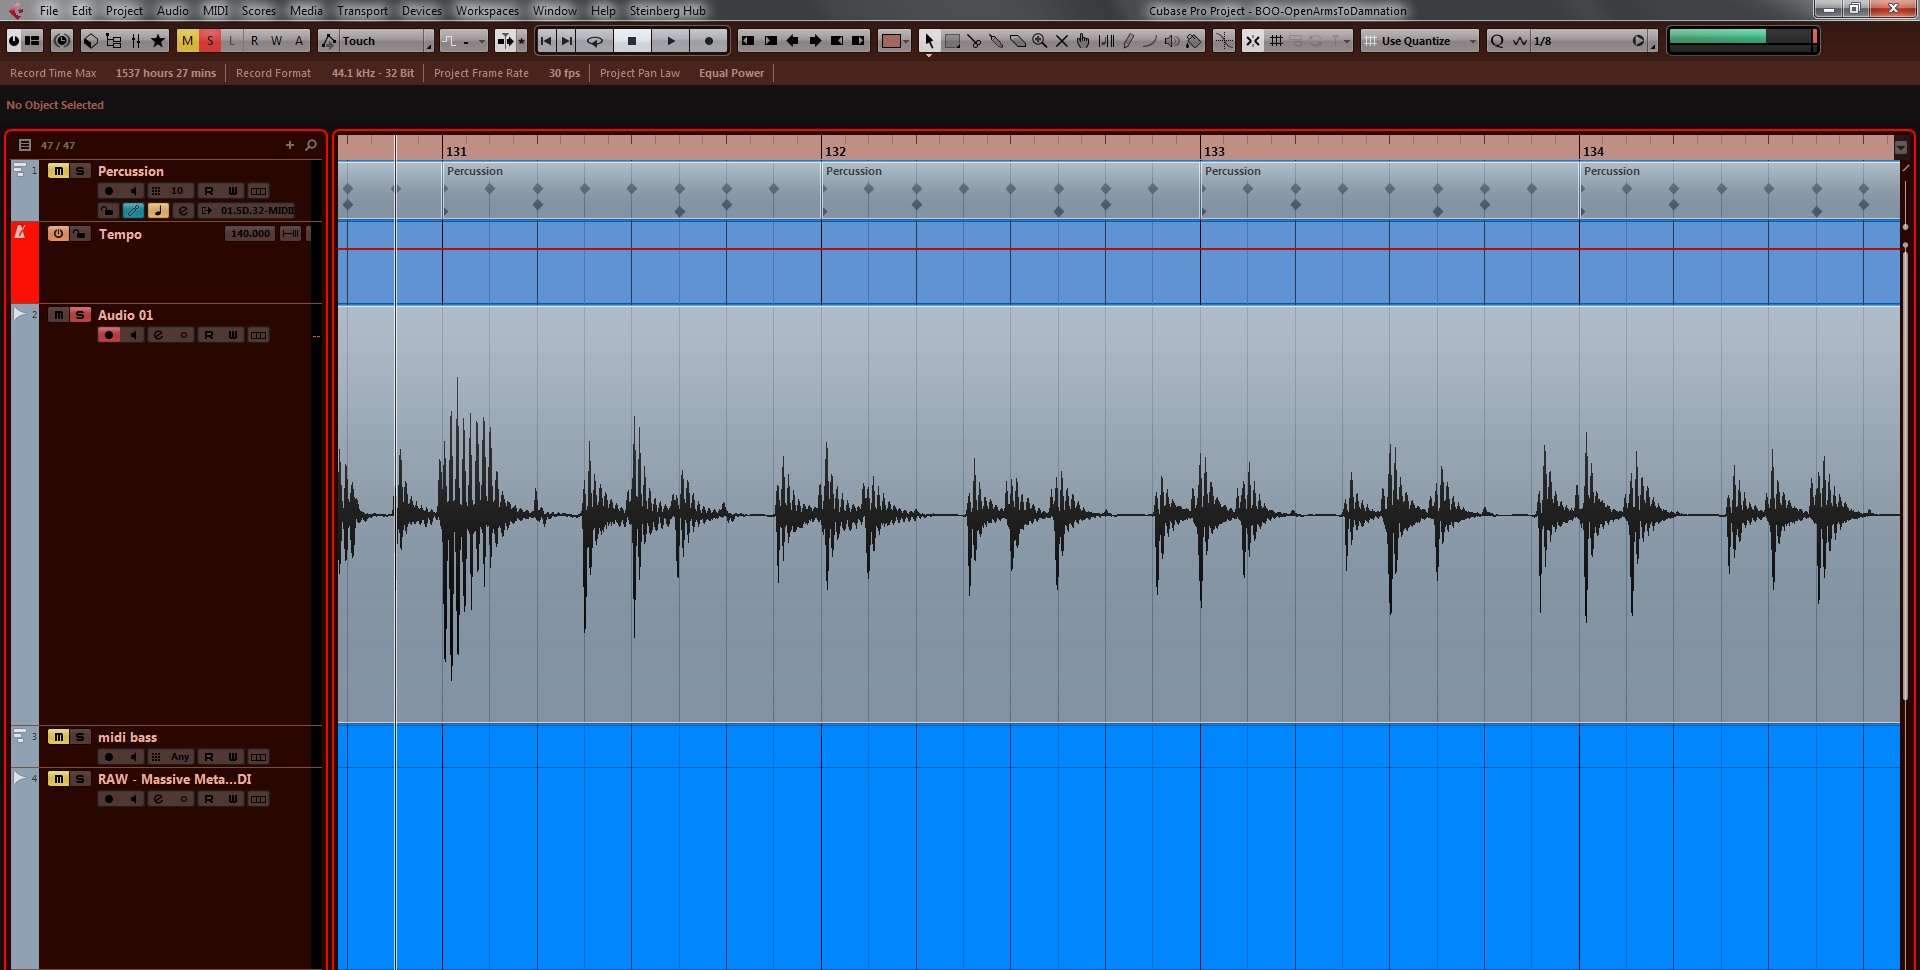Screen dimensions: 1920x970
Task: Open the Use Quantize snap type dropdown
Action: pos(1472,41)
